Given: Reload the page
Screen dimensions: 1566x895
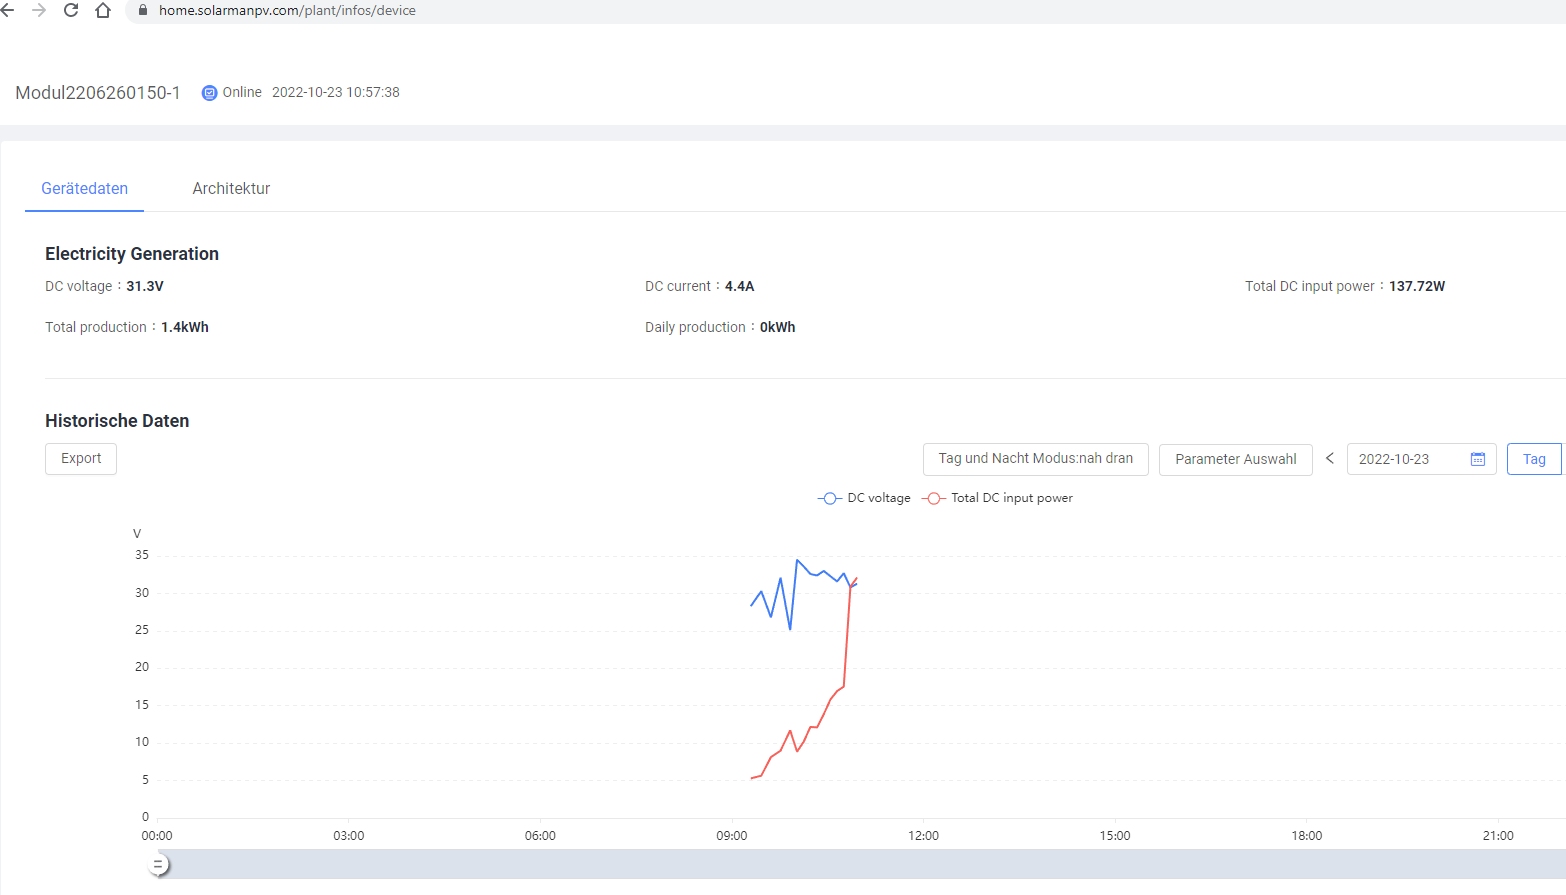Looking at the screenshot, I should coord(71,10).
